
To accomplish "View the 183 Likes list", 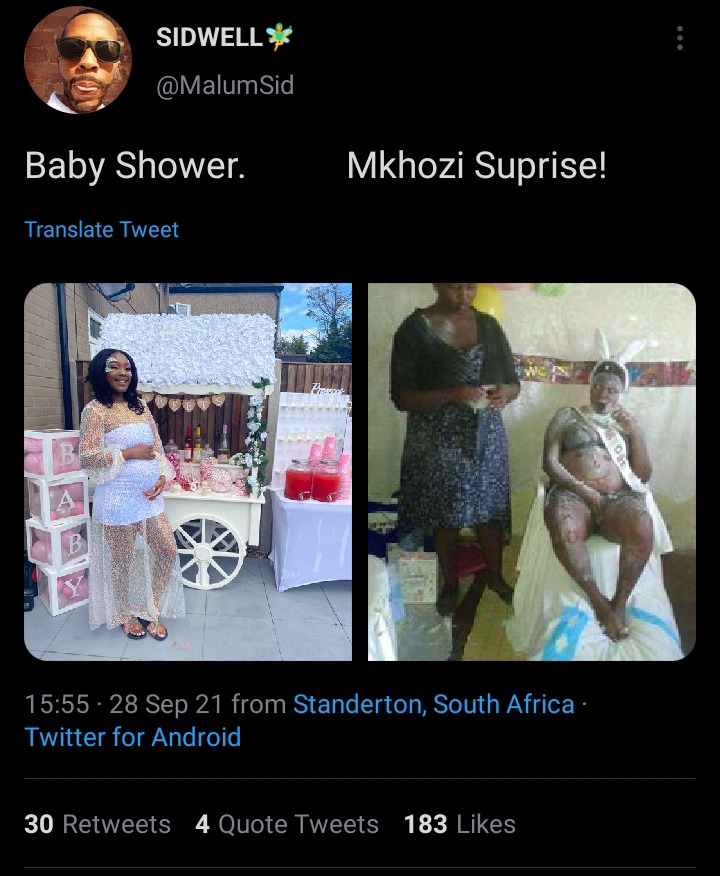I will click(460, 825).
